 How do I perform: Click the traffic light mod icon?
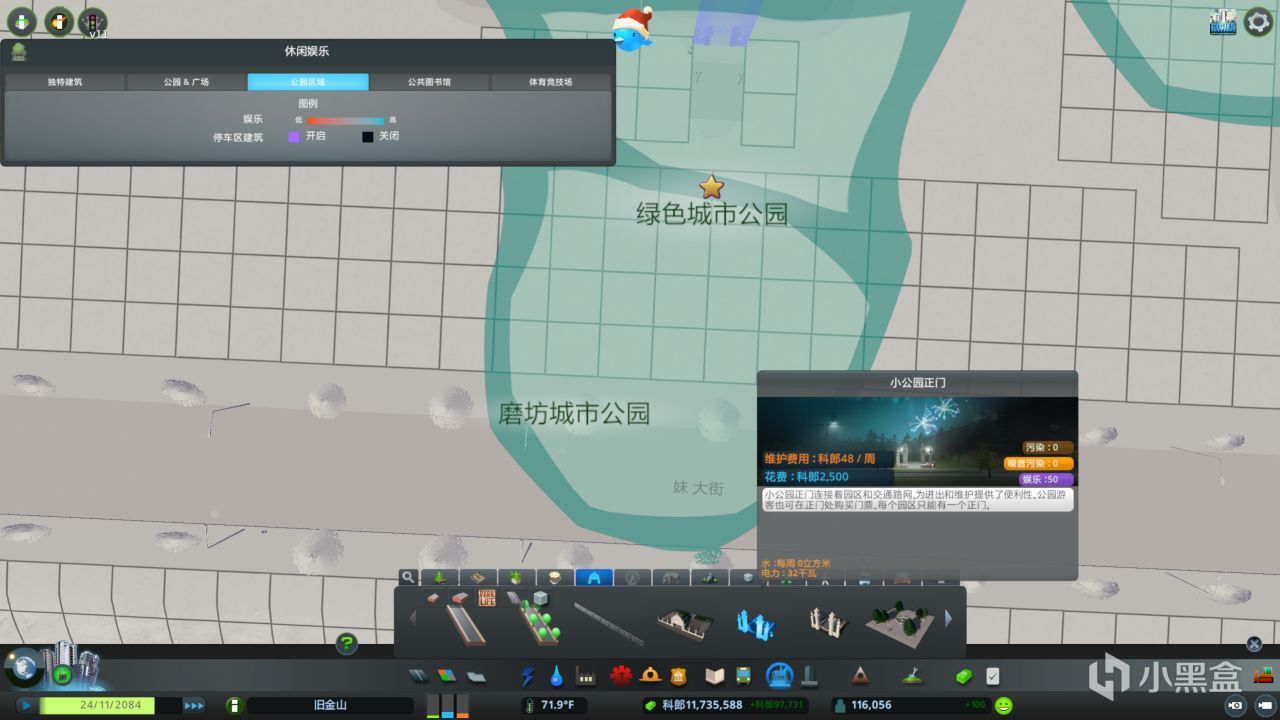tap(93, 21)
